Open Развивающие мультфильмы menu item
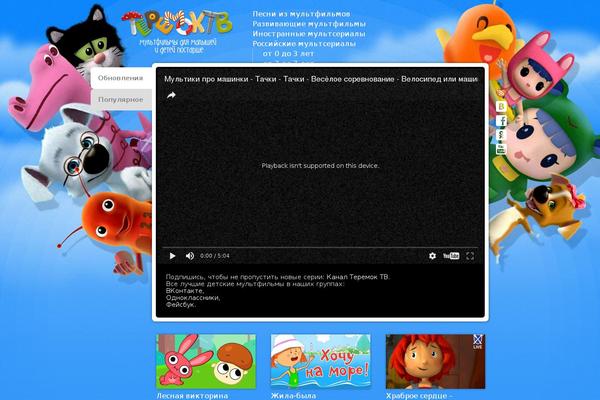The width and height of the screenshot is (600, 400). click(309, 24)
